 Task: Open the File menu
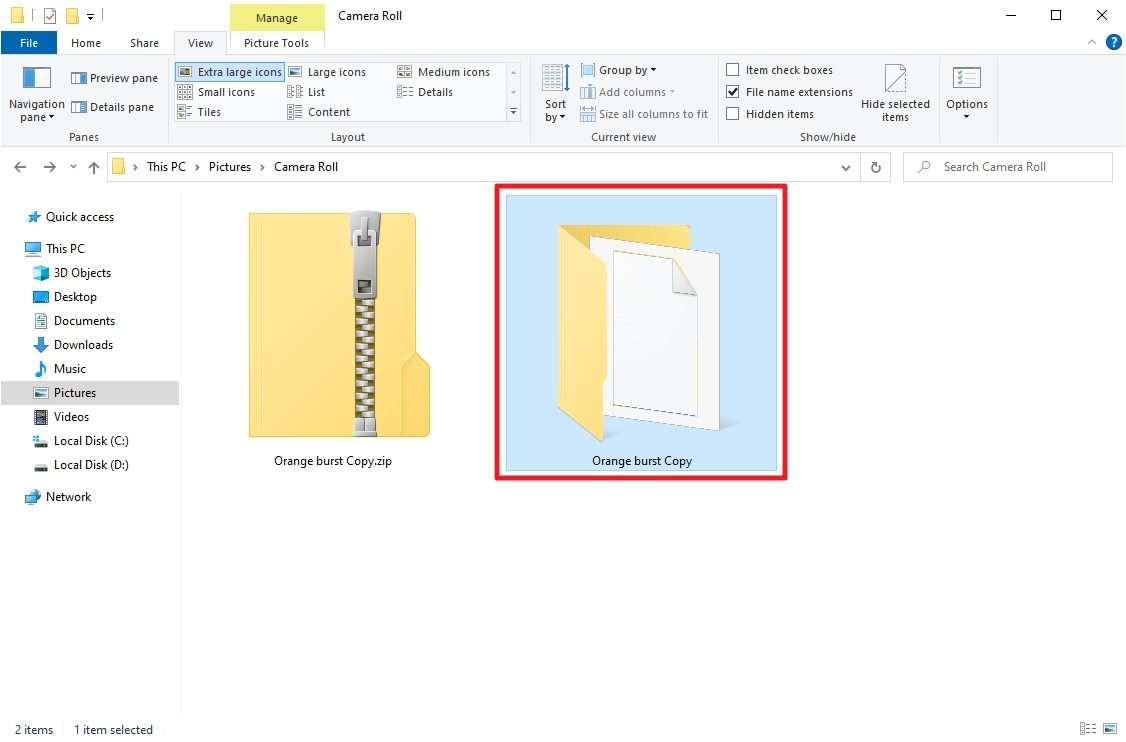pyautogui.click(x=29, y=43)
